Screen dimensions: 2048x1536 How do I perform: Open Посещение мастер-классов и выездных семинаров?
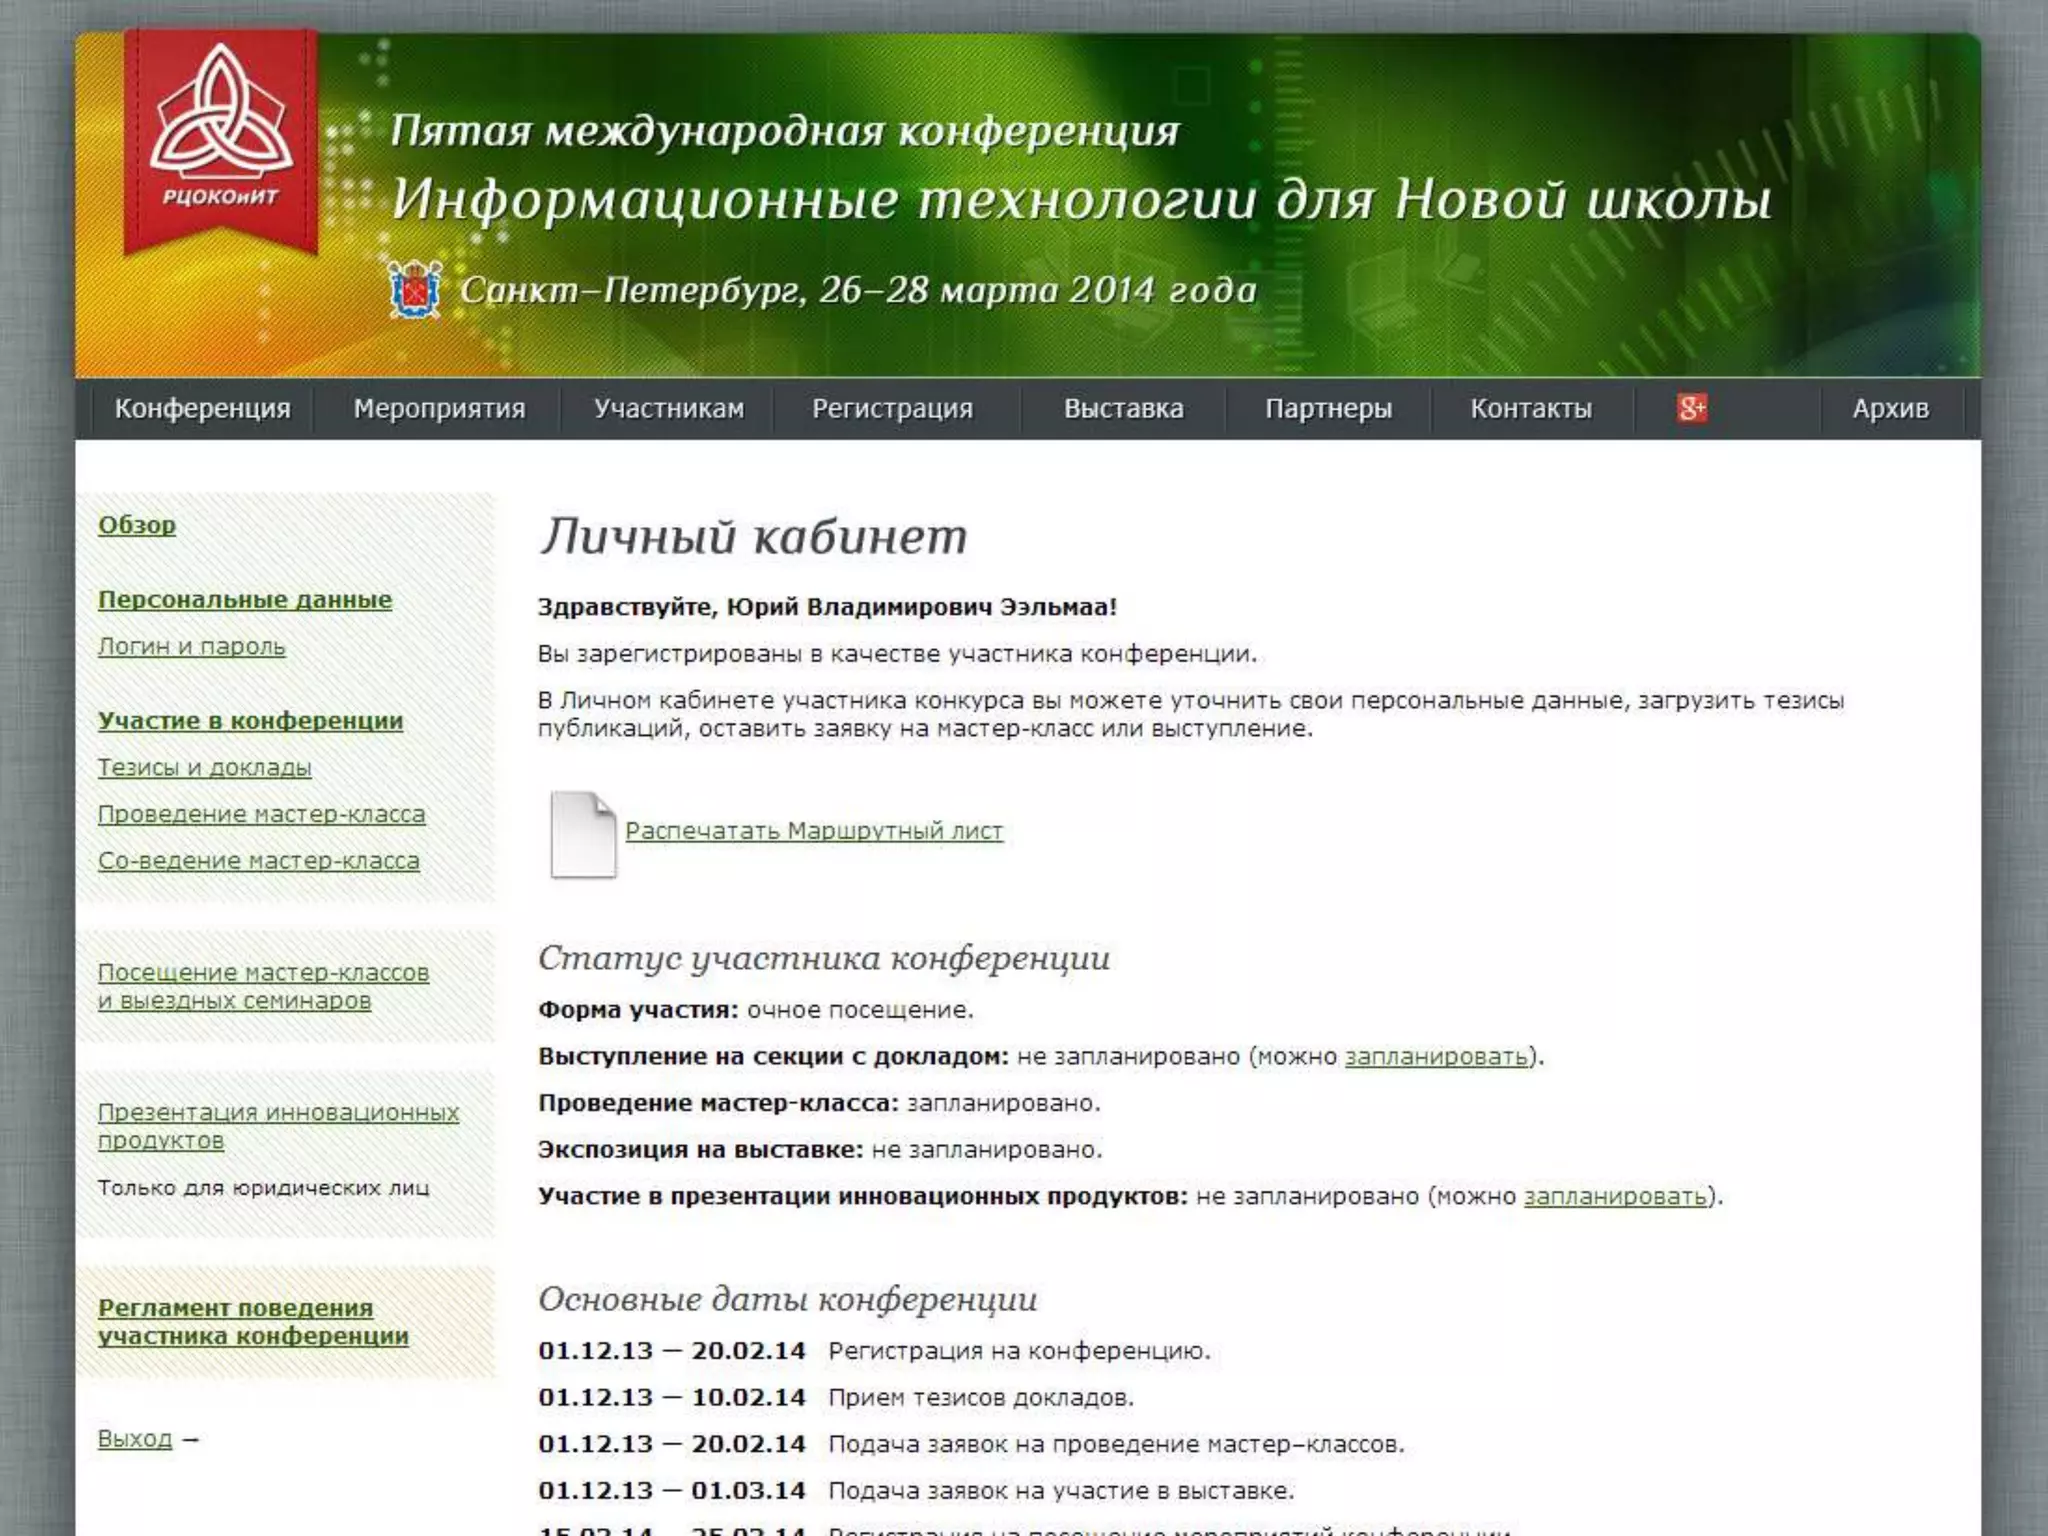point(264,987)
